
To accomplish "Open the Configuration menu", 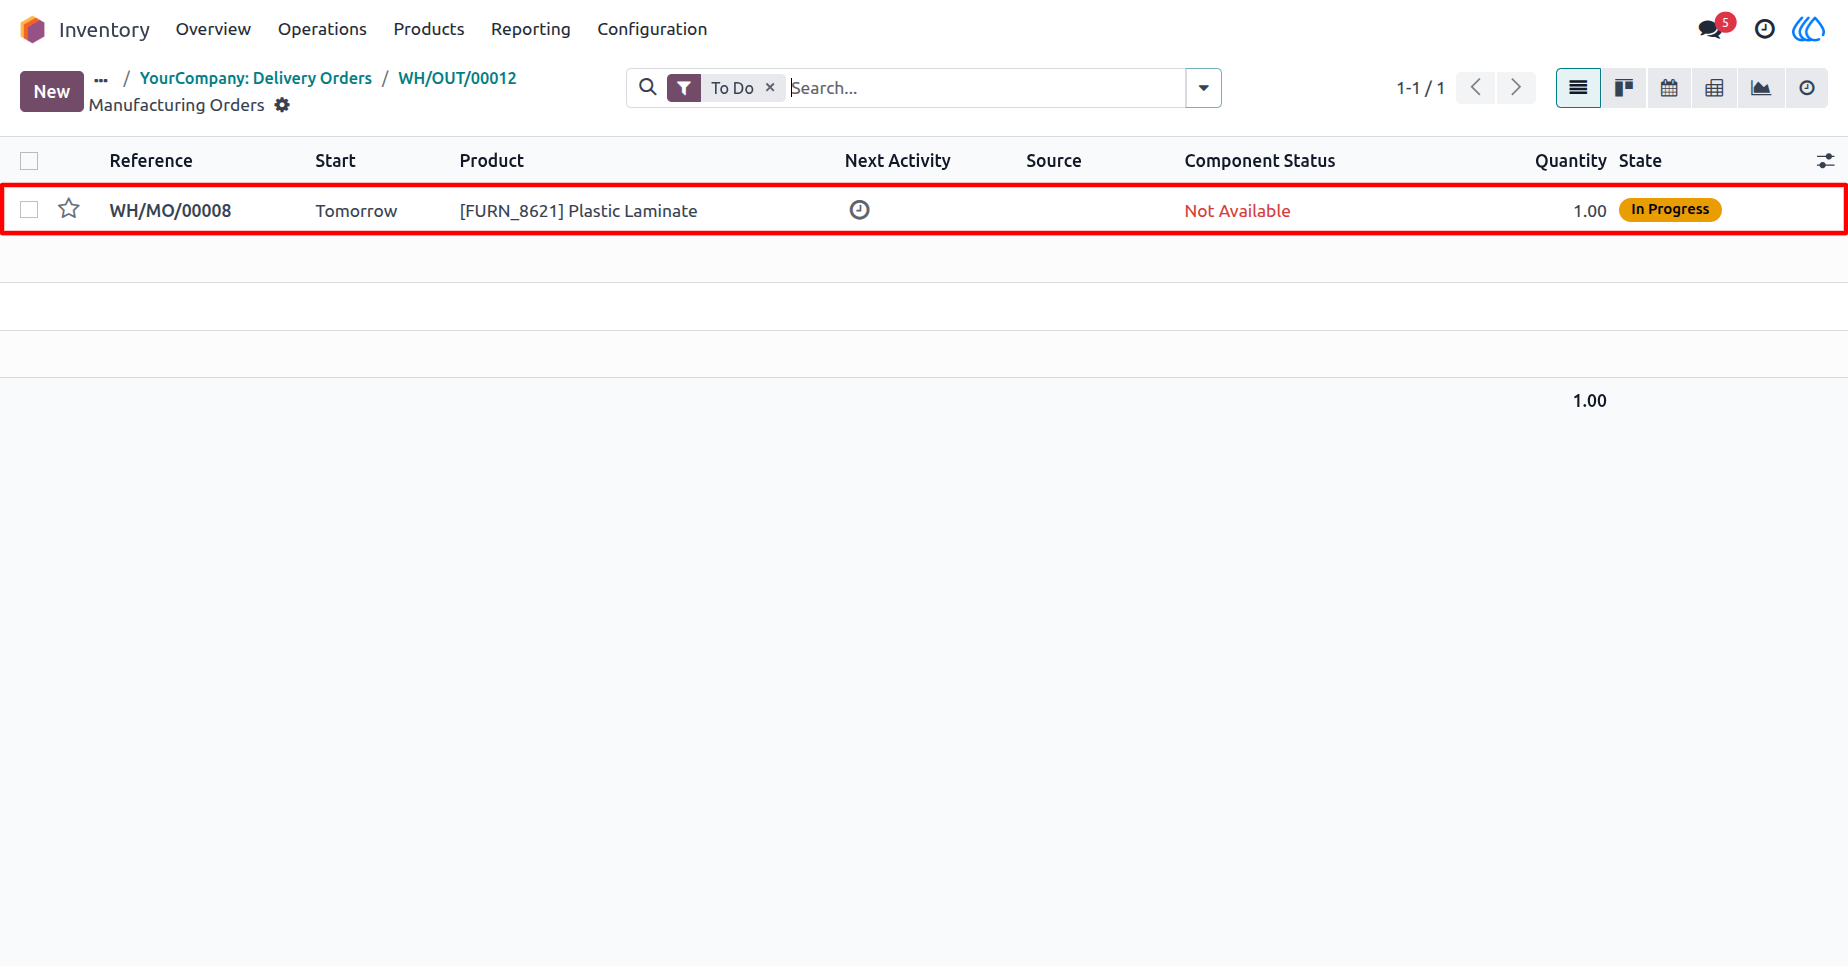I will click(x=652, y=29).
